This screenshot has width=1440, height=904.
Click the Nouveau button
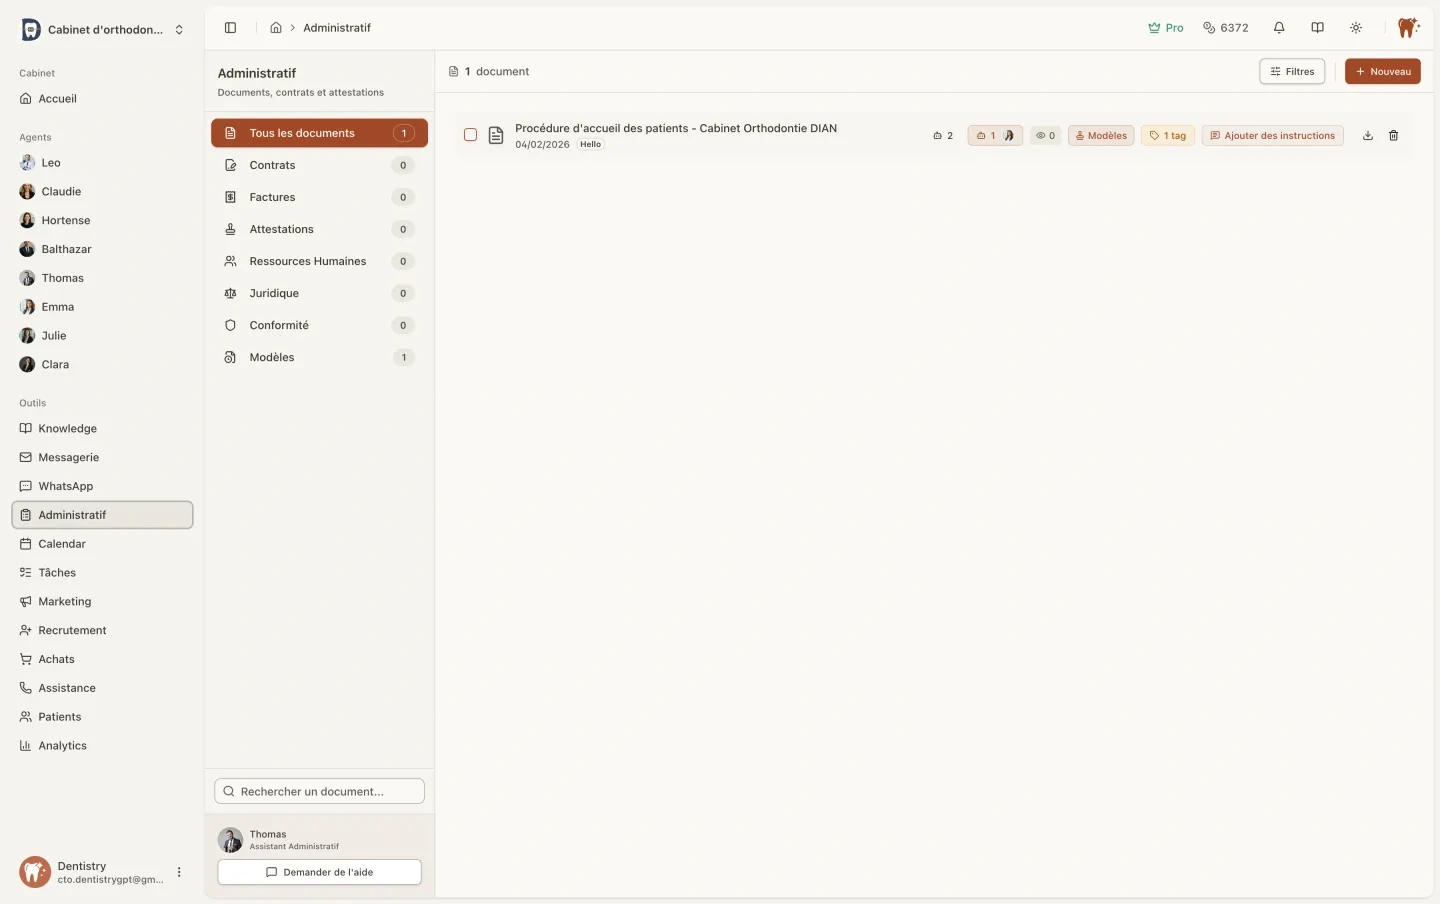(1382, 72)
